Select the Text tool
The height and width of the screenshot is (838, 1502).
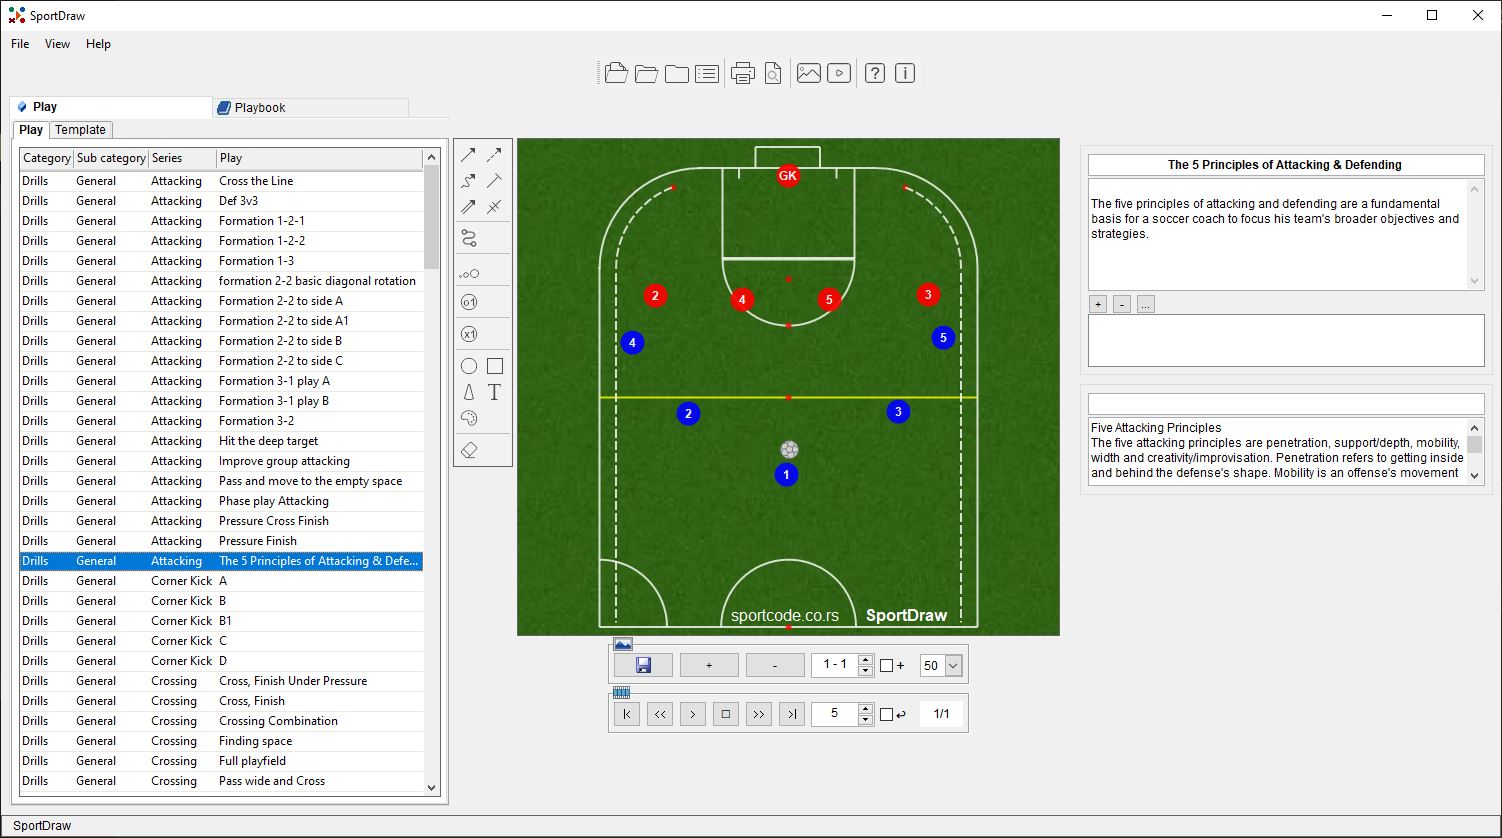(x=494, y=392)
